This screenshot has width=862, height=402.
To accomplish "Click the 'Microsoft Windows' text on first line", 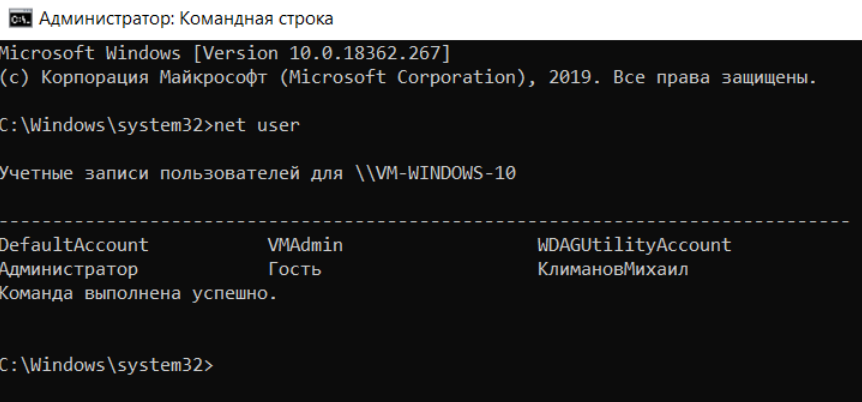I will coord(90,53).
